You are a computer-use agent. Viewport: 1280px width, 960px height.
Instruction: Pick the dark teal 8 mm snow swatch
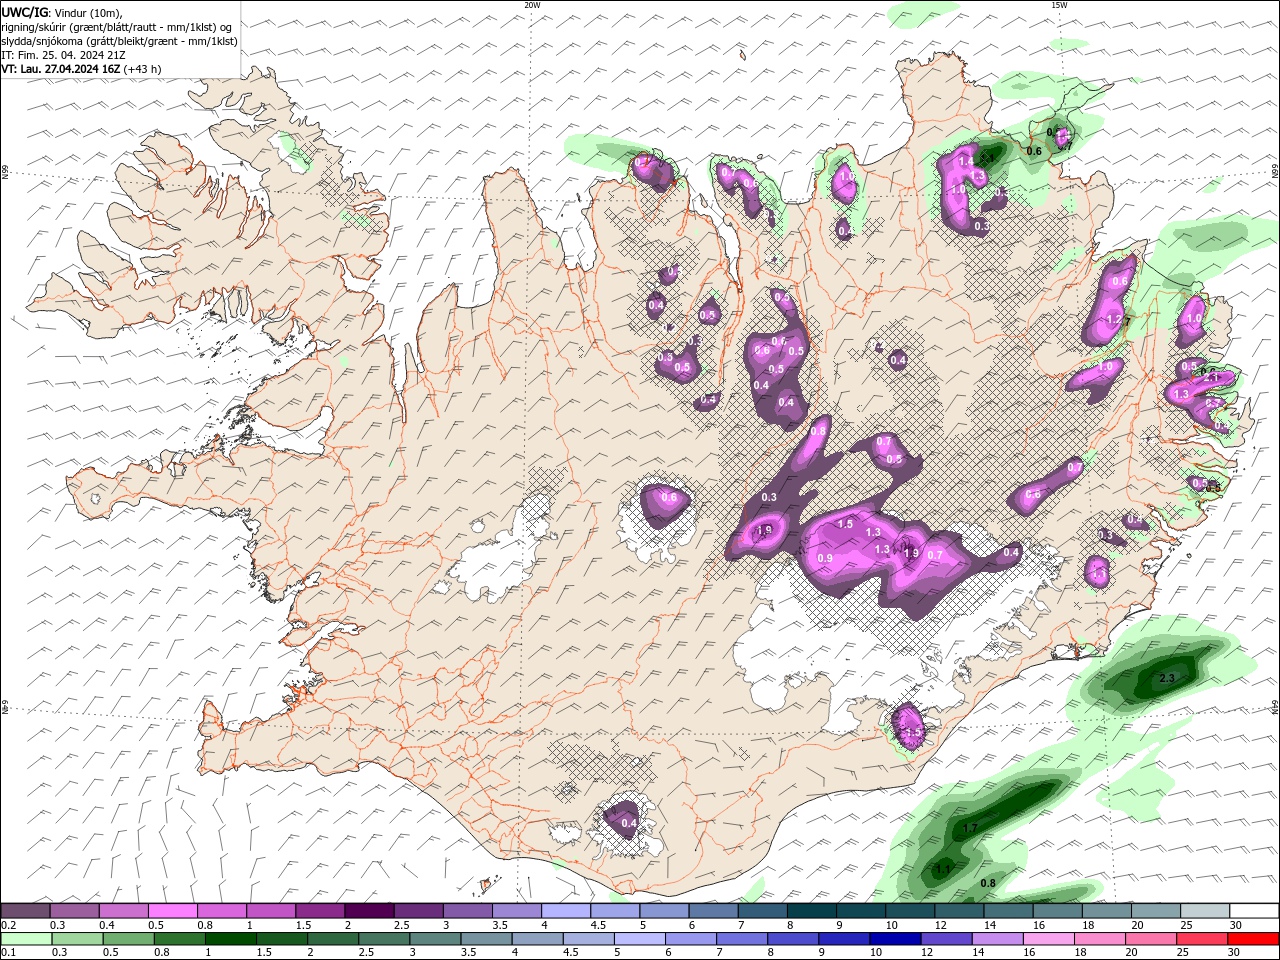810,911
